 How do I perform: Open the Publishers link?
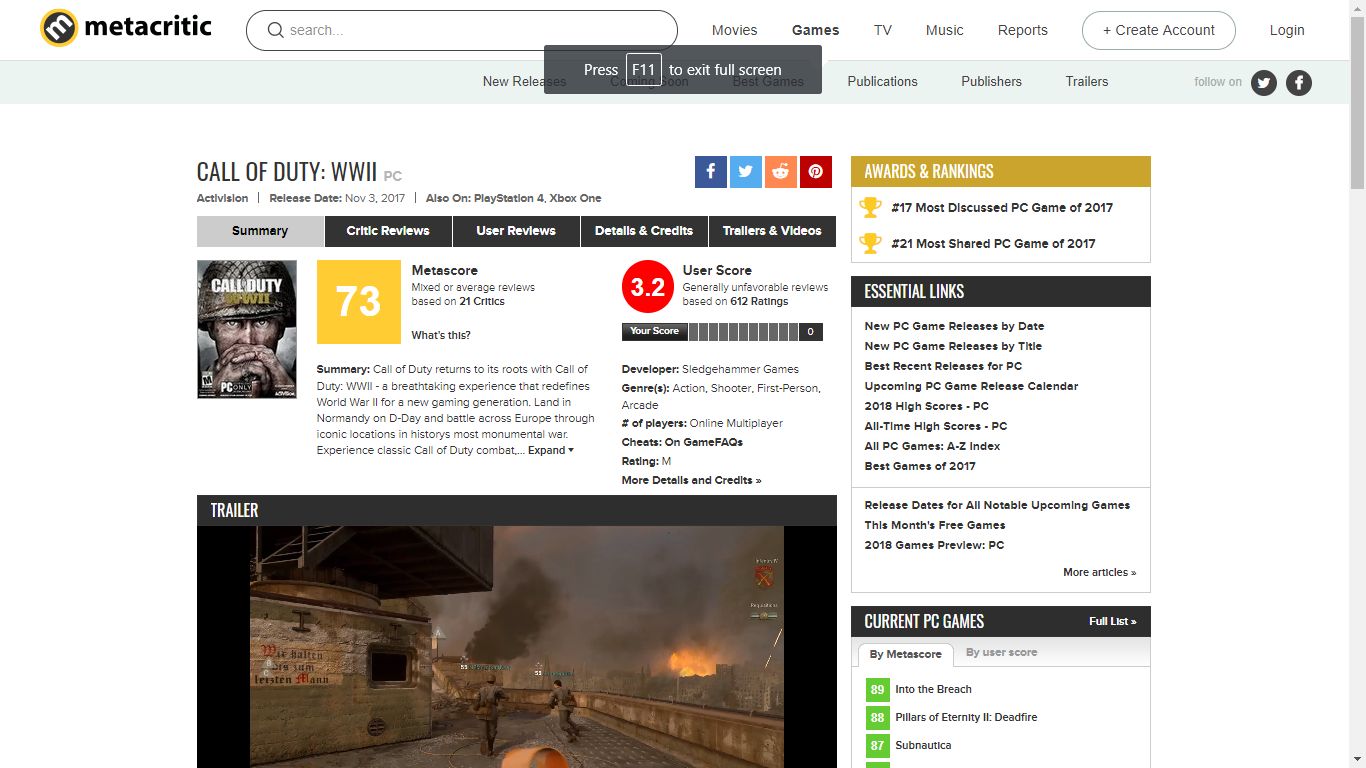click(992, 82)
